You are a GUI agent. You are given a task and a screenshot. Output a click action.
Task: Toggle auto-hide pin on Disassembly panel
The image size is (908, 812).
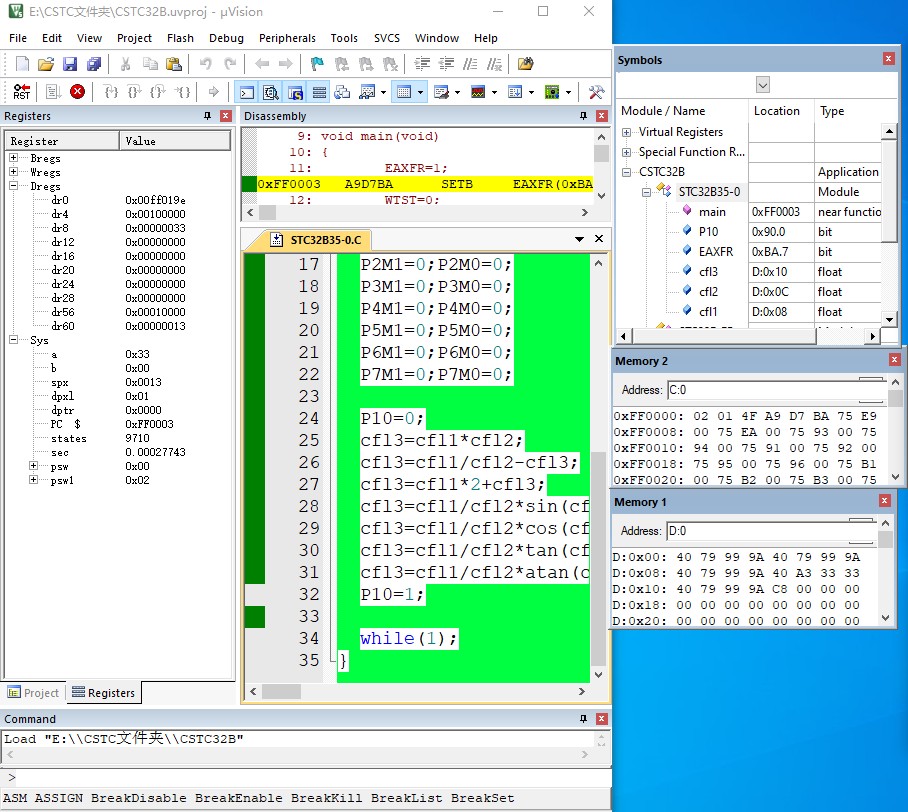pyautogui.click(x=584, y=116)
